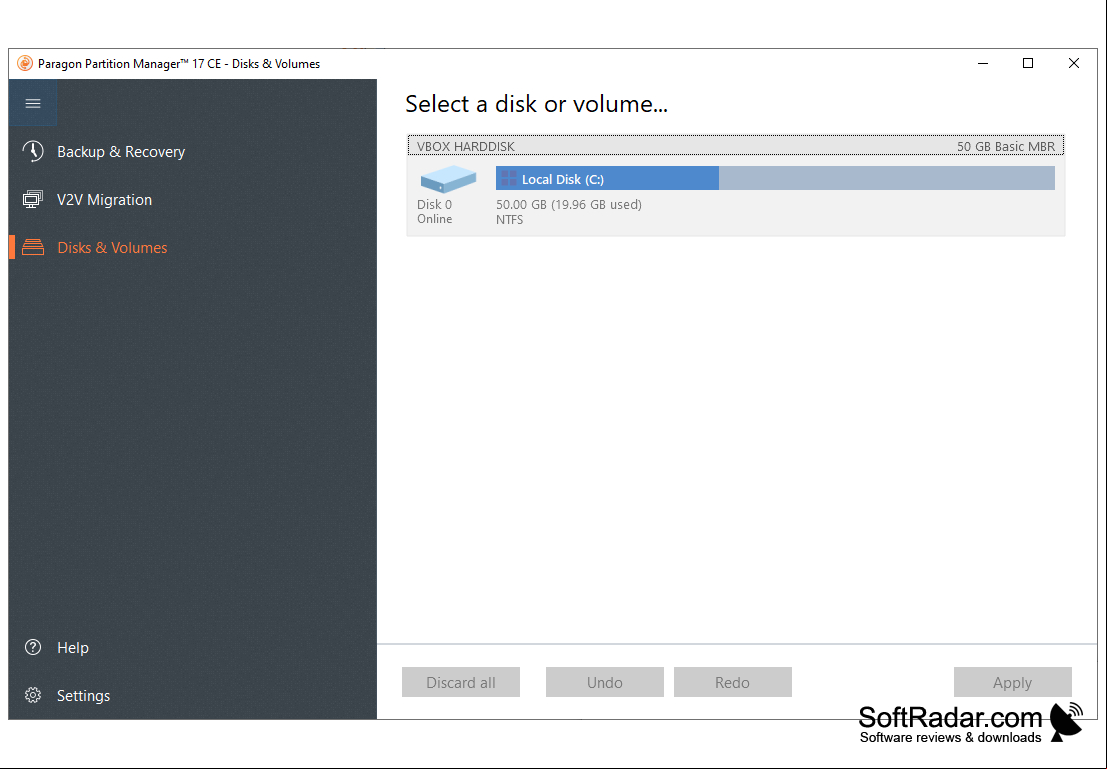Click the Help question mark icon
Image resolution: width=1107 pixels, height=769 pixels.
point(32,647)
